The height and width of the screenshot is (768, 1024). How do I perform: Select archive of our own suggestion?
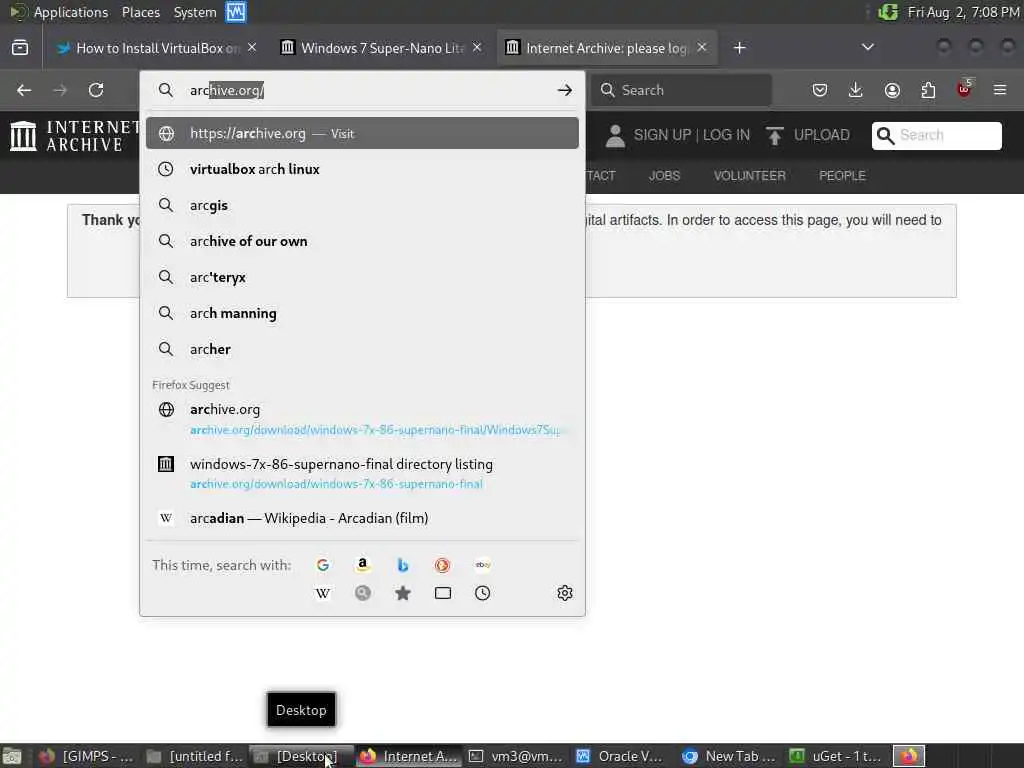(x=362, y=241)
